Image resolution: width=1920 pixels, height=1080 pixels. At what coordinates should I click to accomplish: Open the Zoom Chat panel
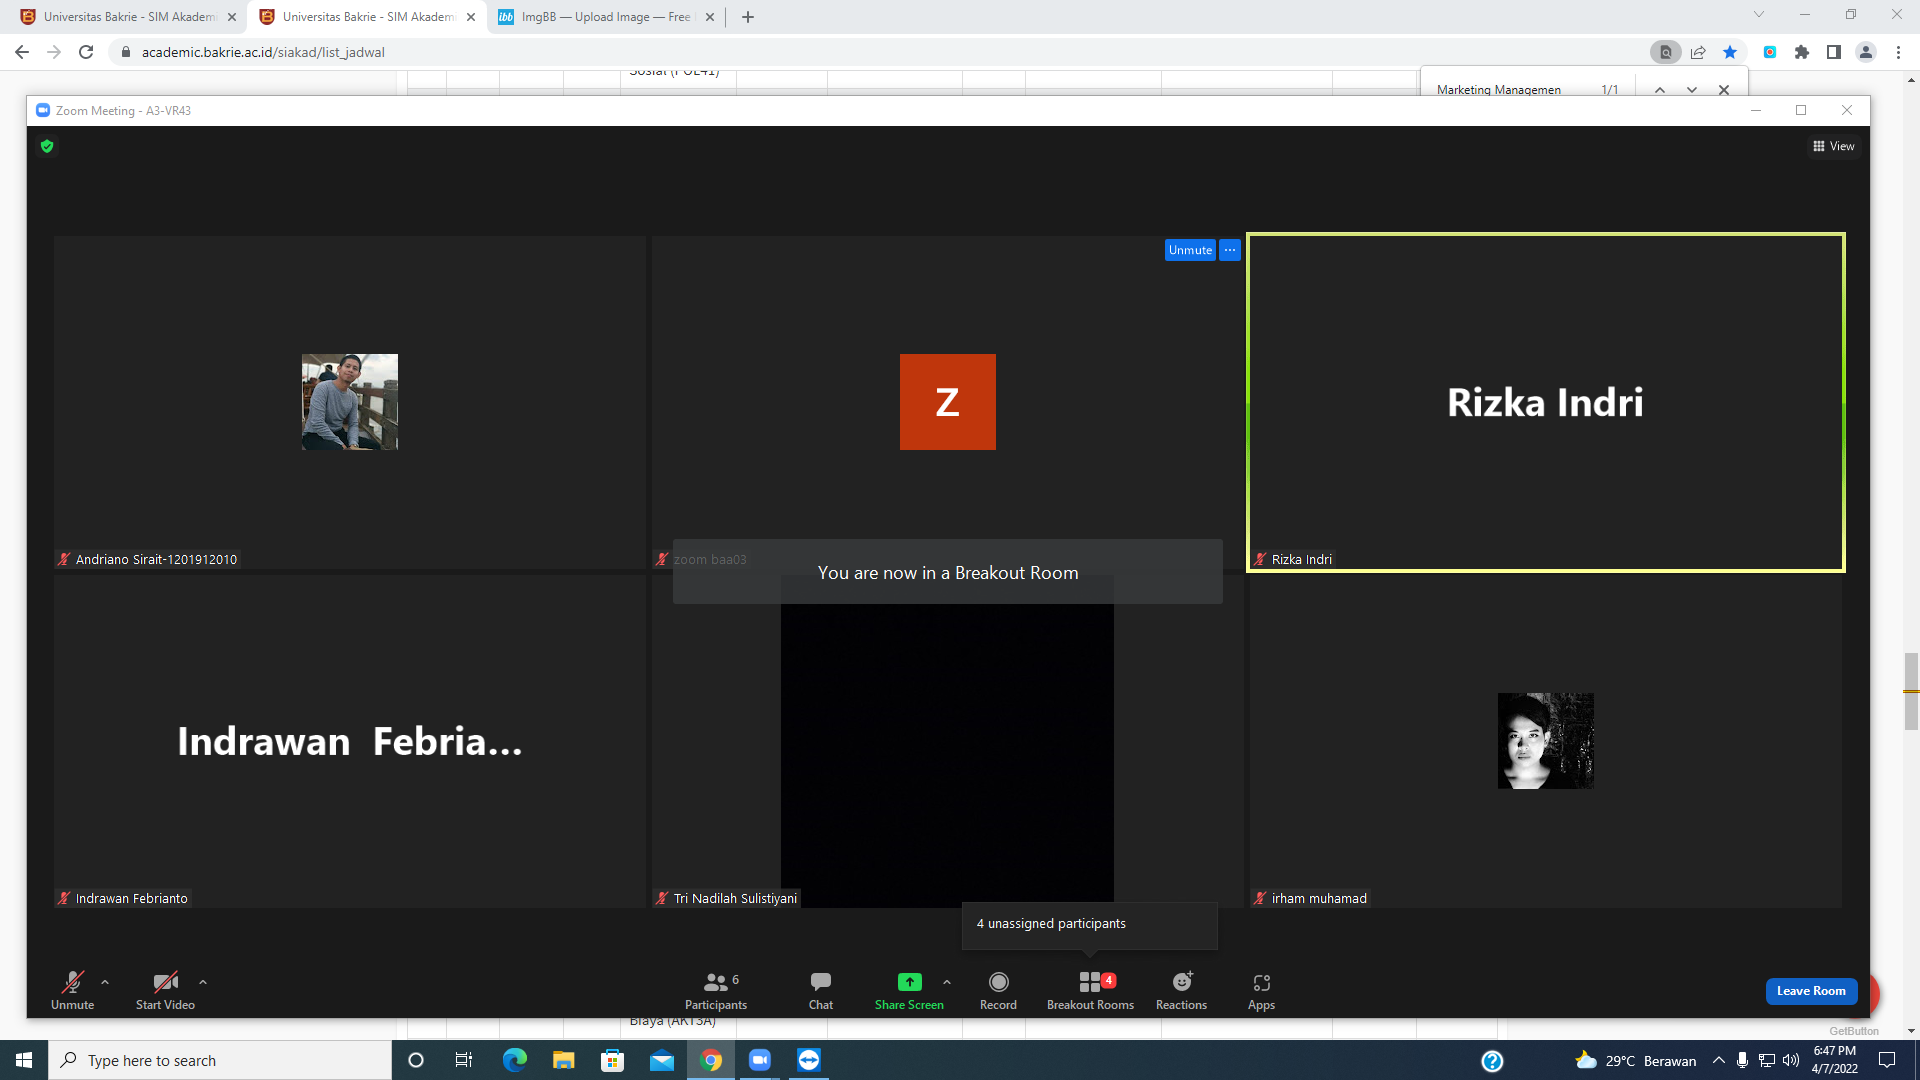click(x=821, y=990)
